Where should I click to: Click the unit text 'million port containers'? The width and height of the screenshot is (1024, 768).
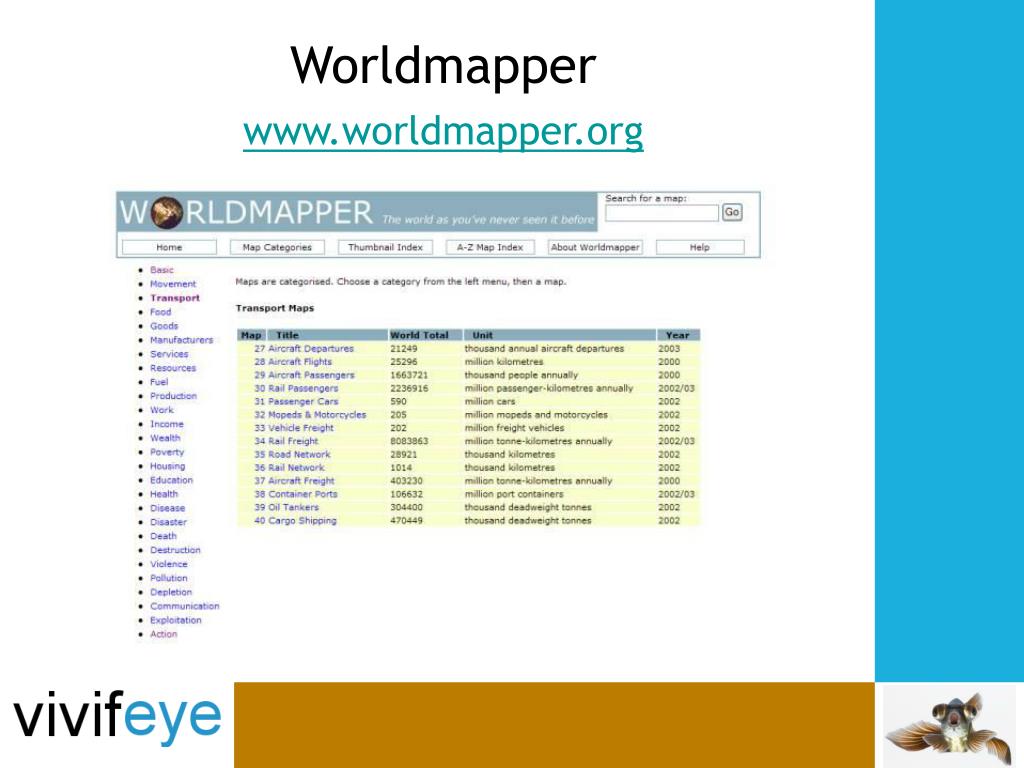point(514,494)
